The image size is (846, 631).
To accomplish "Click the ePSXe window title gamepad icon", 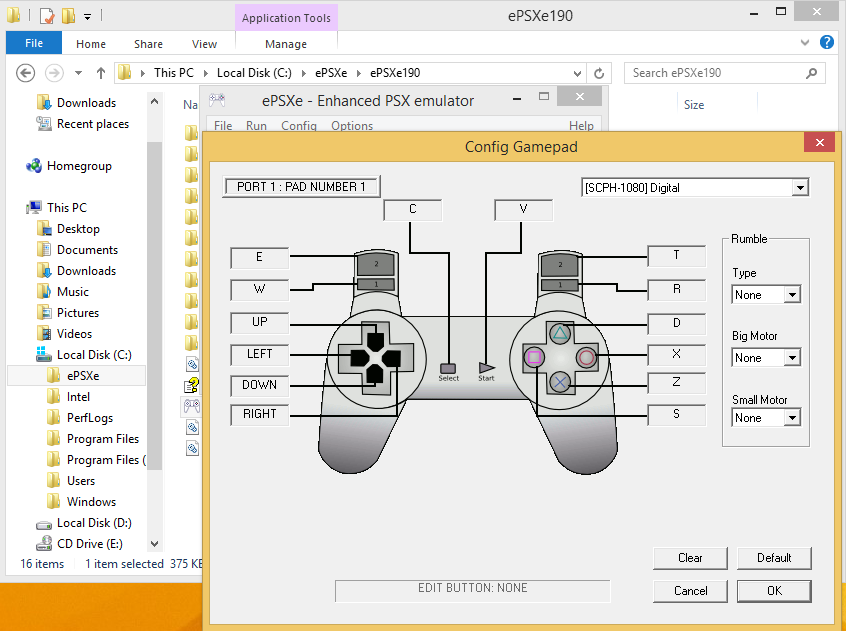I will pos(217,100).
